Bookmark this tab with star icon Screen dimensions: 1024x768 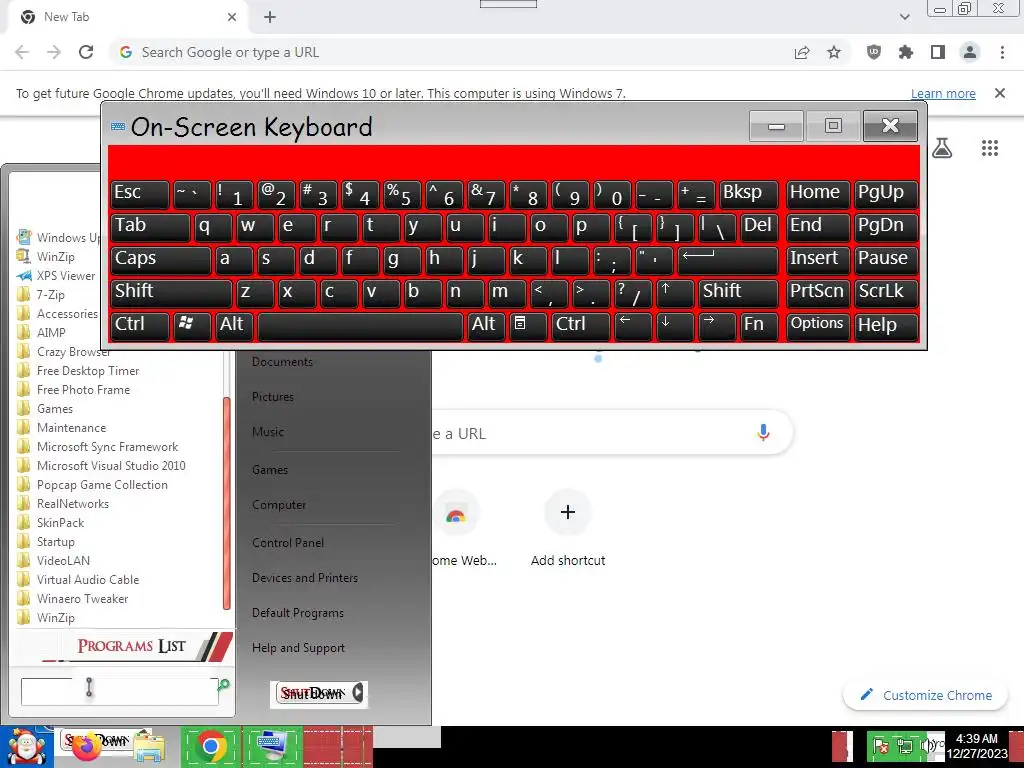[834, 52]
